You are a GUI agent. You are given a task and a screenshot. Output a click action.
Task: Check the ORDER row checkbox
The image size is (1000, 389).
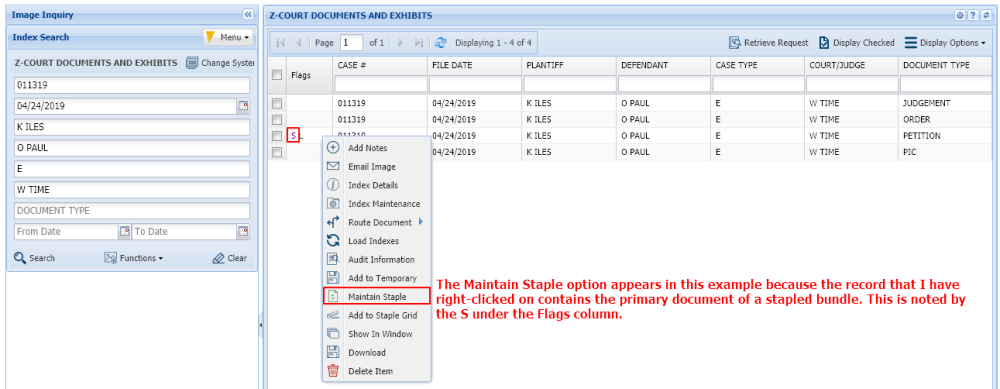(x=277, y=119)
